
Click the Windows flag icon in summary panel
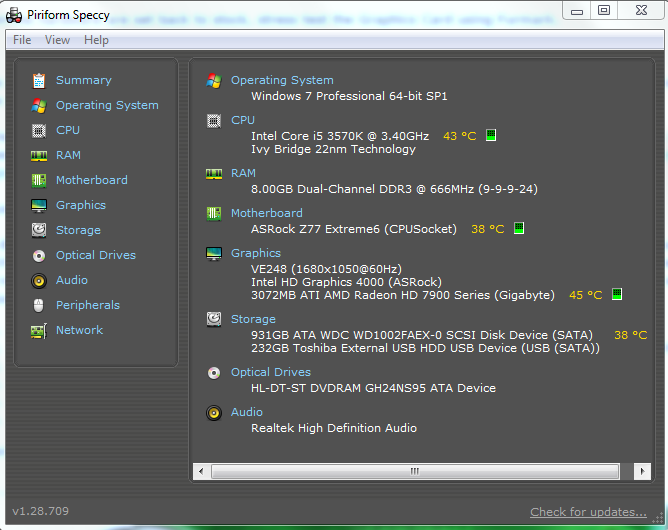pos(214,81)
